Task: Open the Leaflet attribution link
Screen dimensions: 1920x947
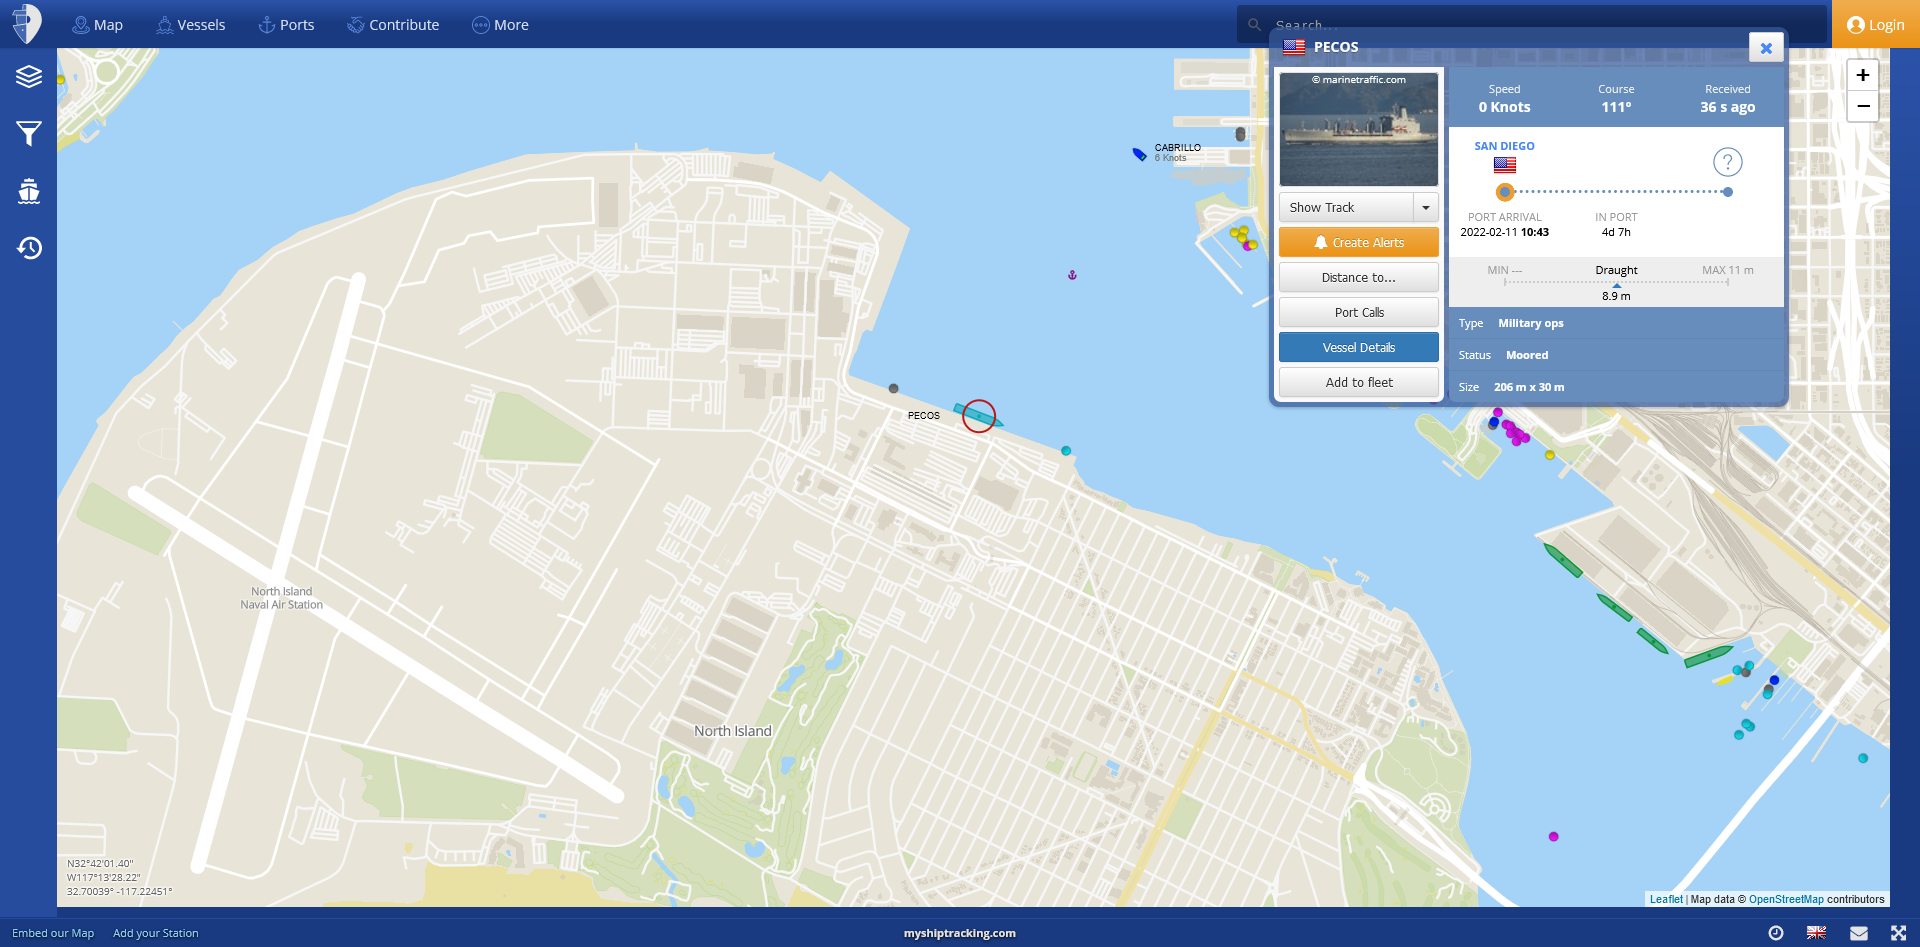Action: (x=1666, y=899)
